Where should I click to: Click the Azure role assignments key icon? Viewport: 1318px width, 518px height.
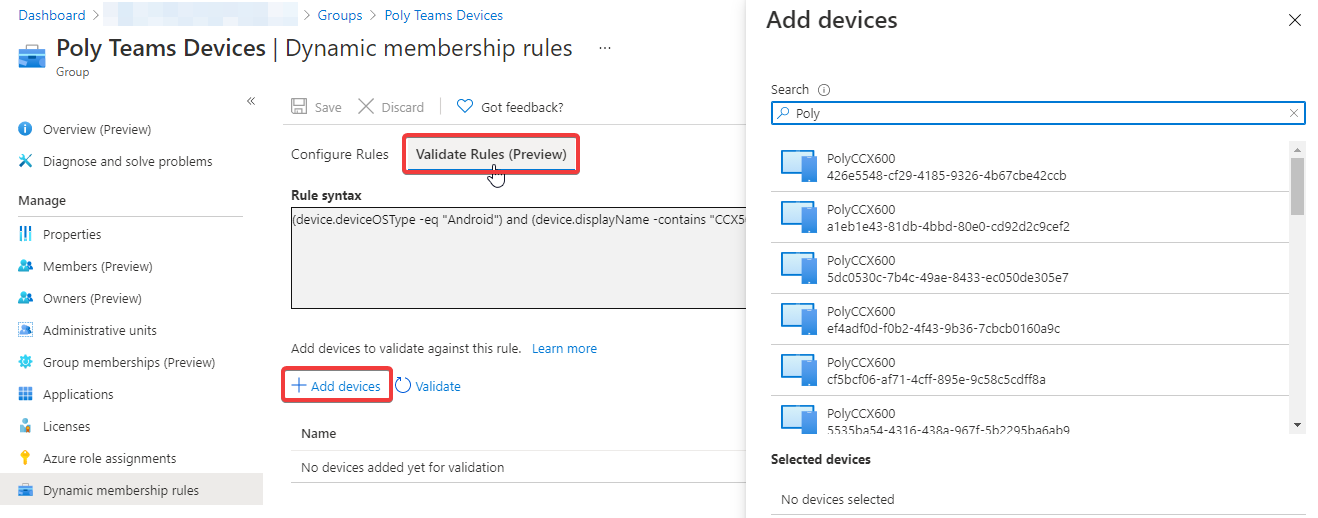25,458
